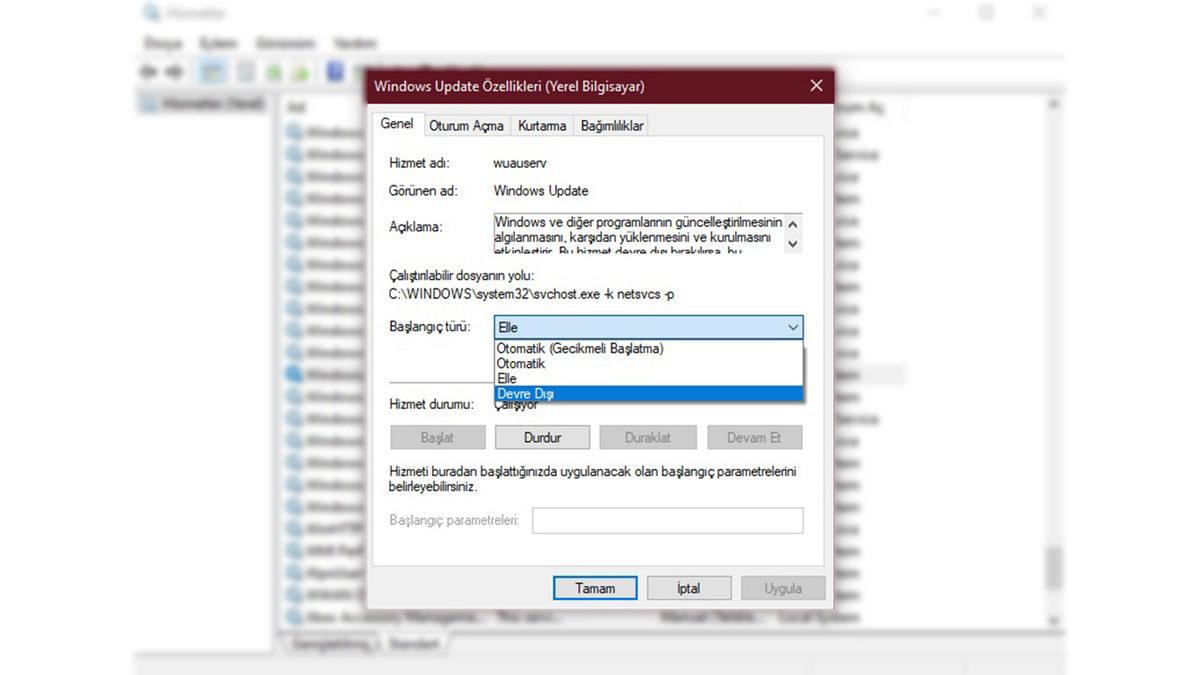The image size is (1200, 675).
Task: Open Help via the blue toolbar icon
Action: point(334,71)
